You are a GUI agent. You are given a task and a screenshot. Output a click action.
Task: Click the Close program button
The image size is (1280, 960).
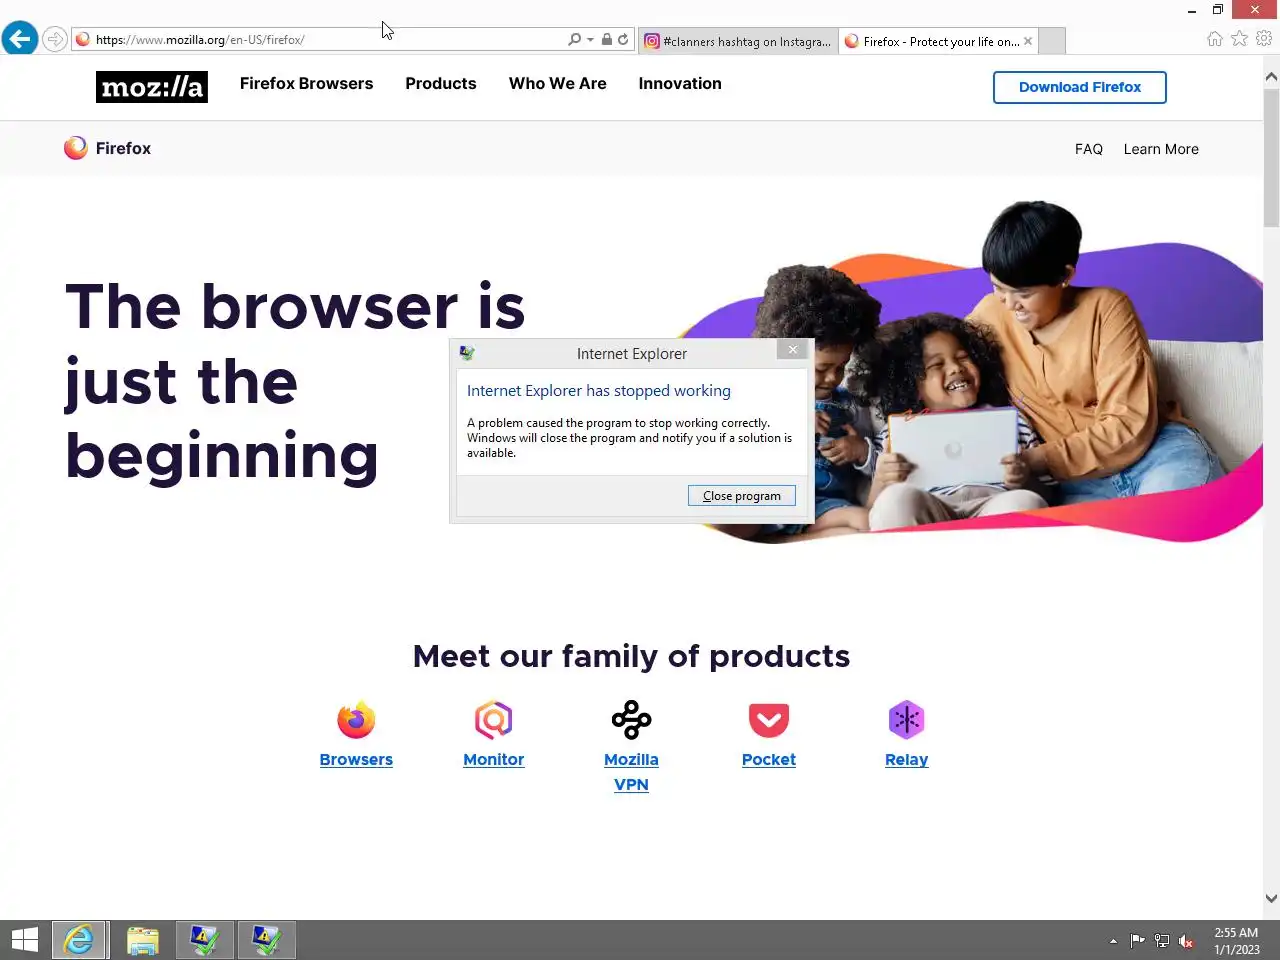[x=742, y=496]
